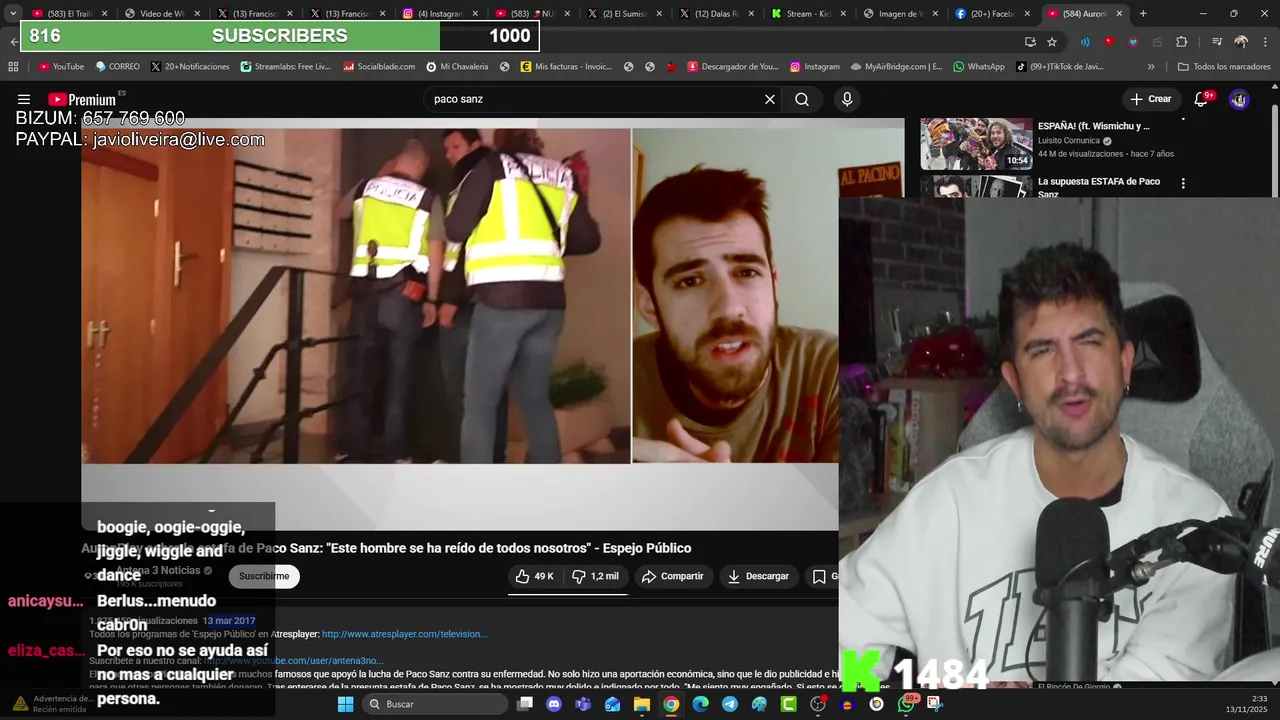Click the Compartir share button

click(x=673, y=576)
